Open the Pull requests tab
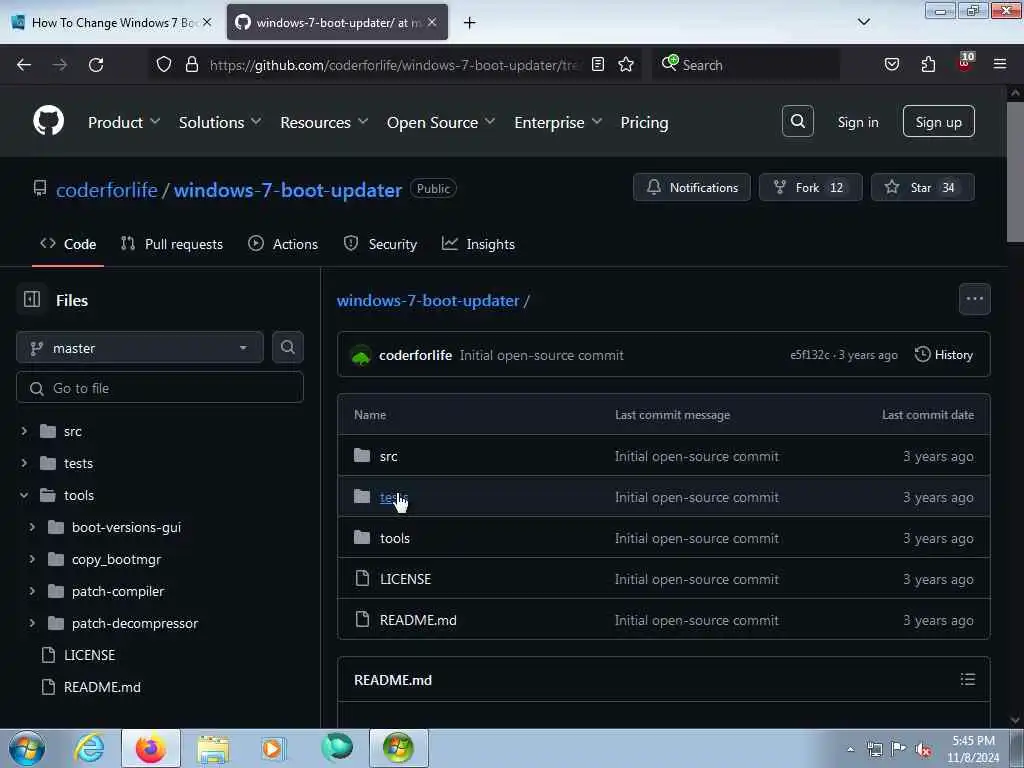This screenshot has width=1024, height=768. click(172, 244)
